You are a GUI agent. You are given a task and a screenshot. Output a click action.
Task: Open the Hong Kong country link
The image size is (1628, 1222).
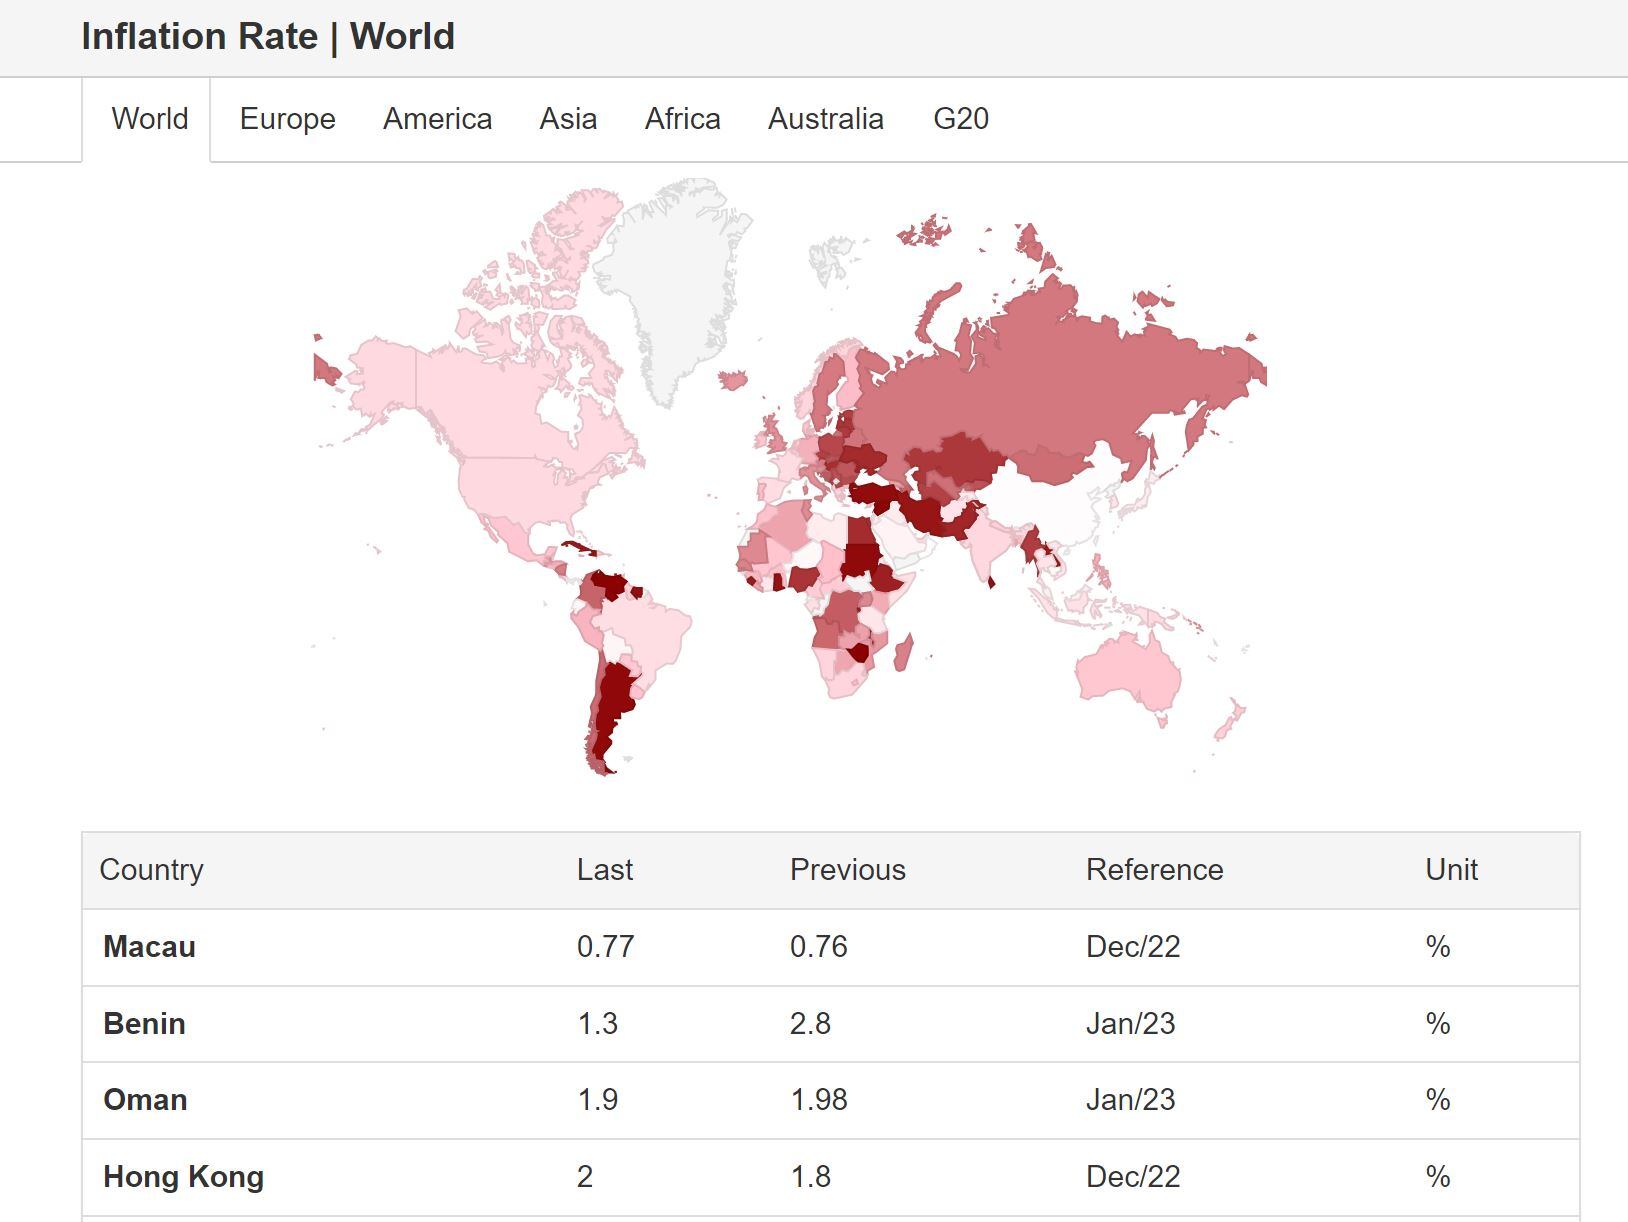pos(183,1177)
